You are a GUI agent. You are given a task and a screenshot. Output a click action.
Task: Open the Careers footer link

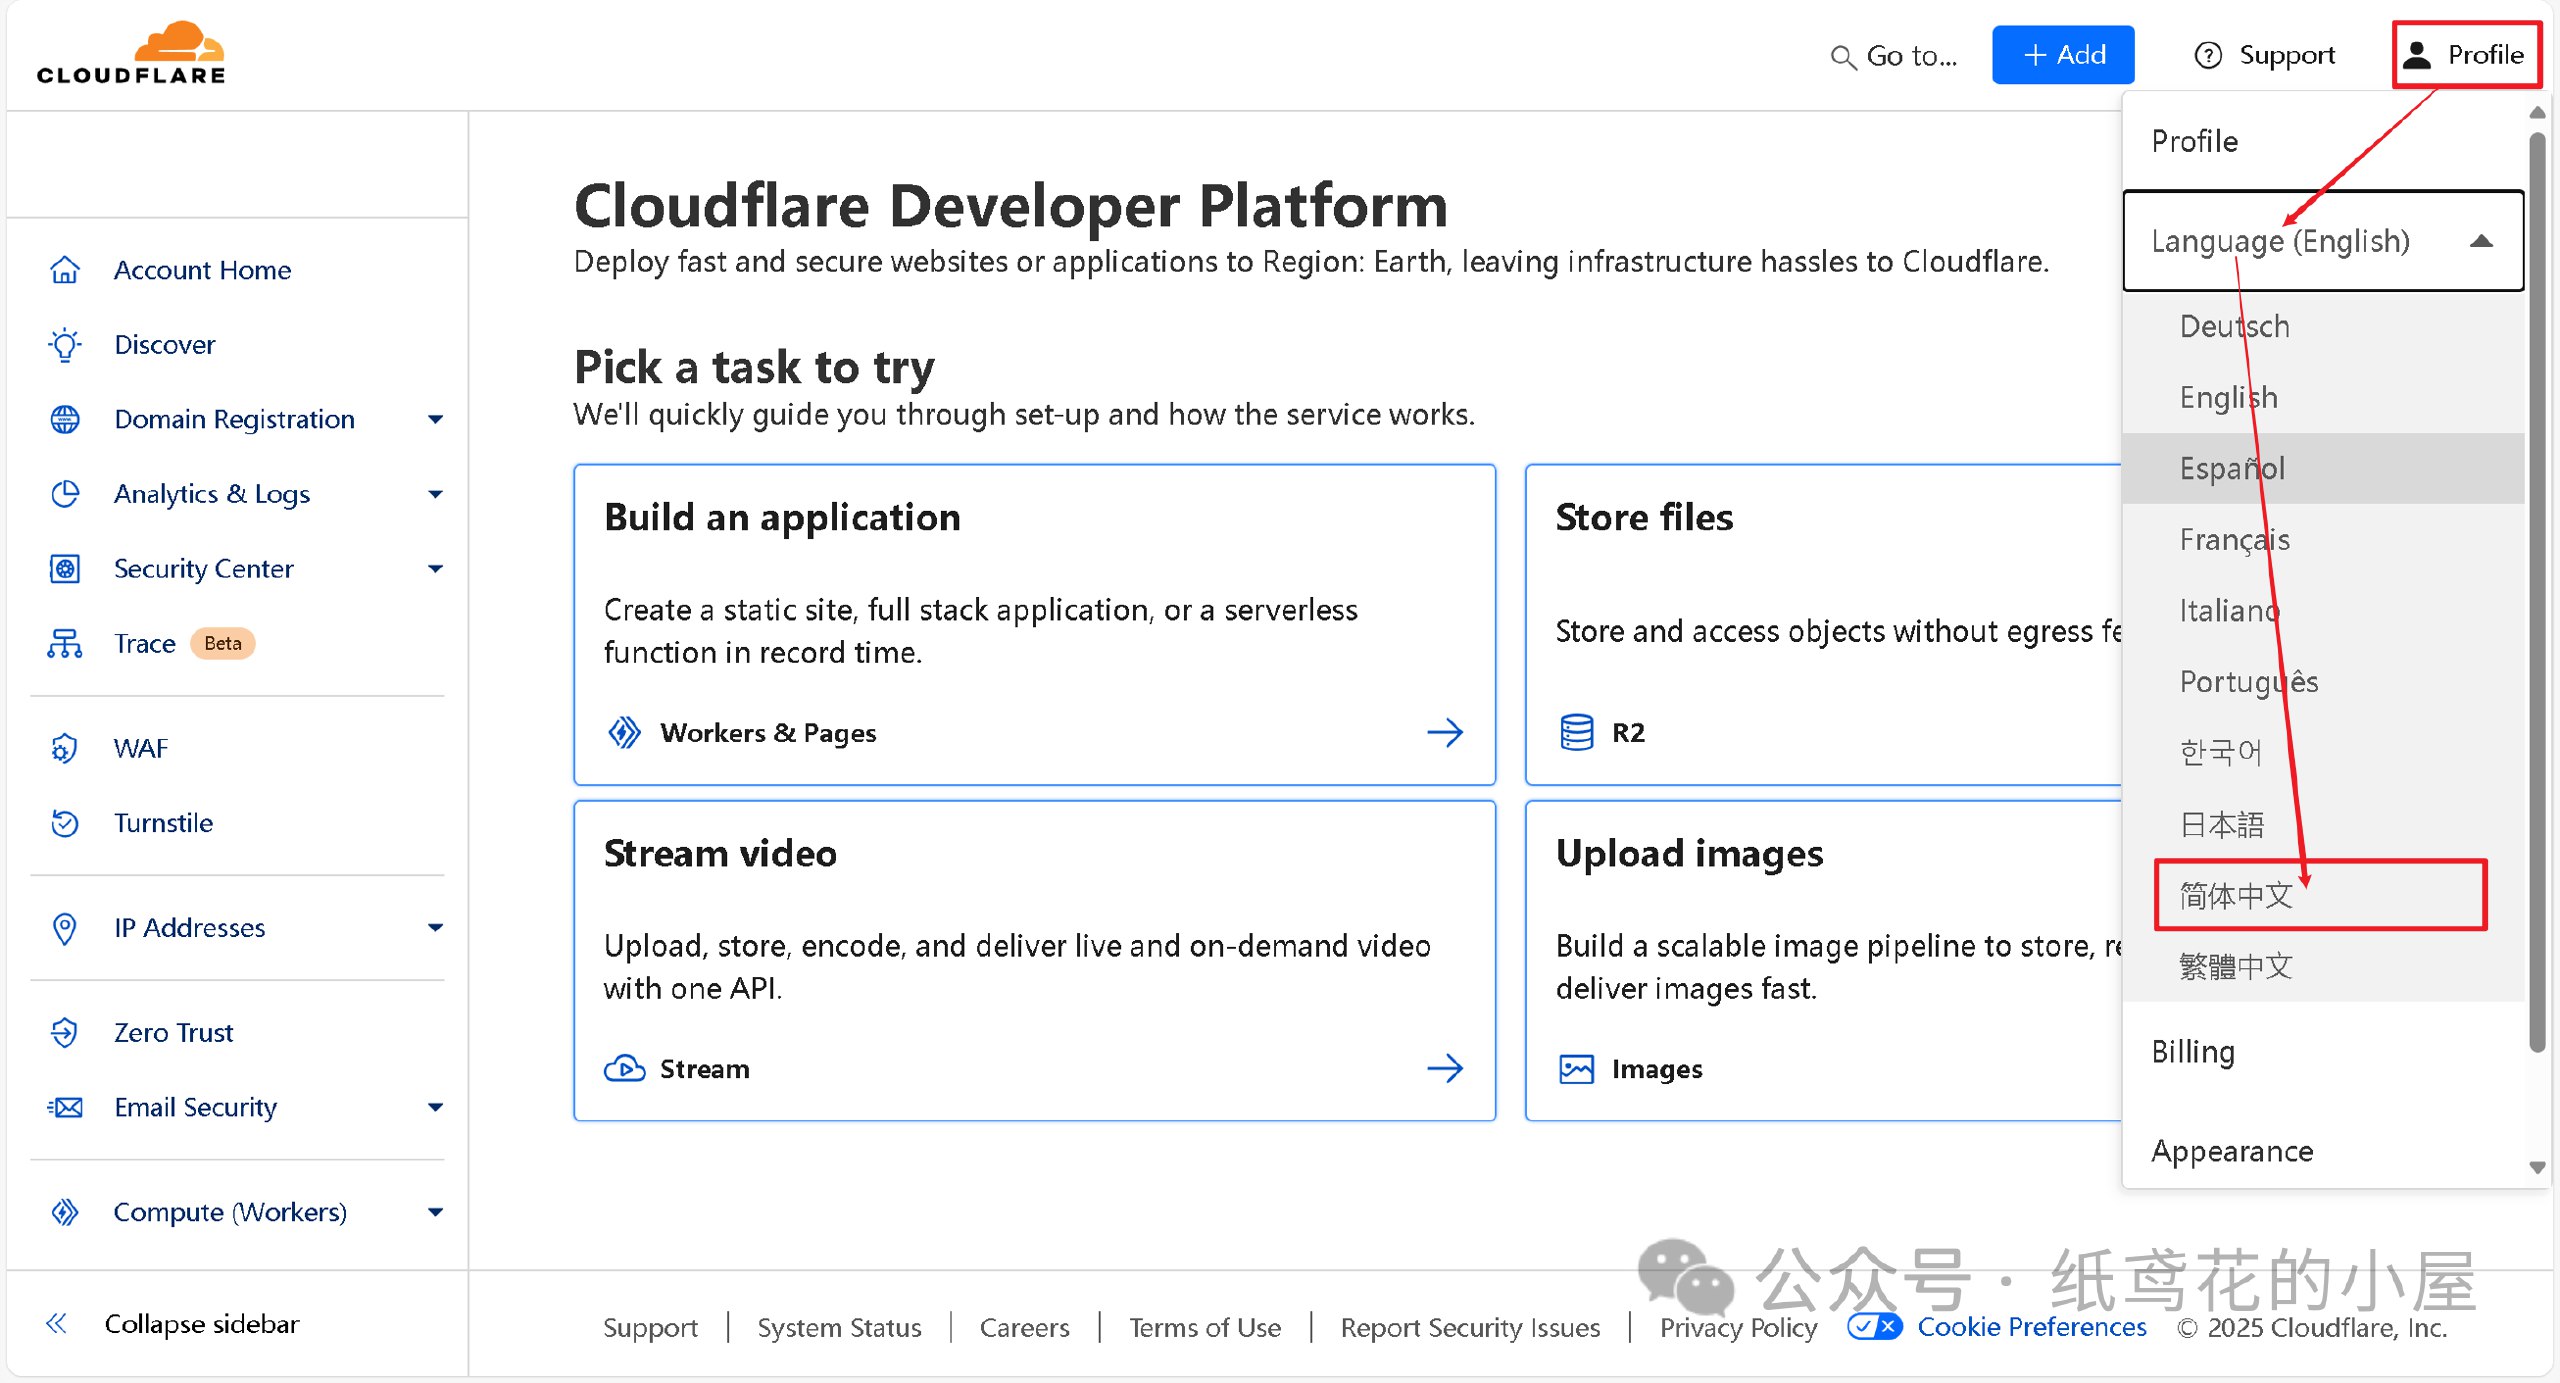[x=1025, y=1327]
